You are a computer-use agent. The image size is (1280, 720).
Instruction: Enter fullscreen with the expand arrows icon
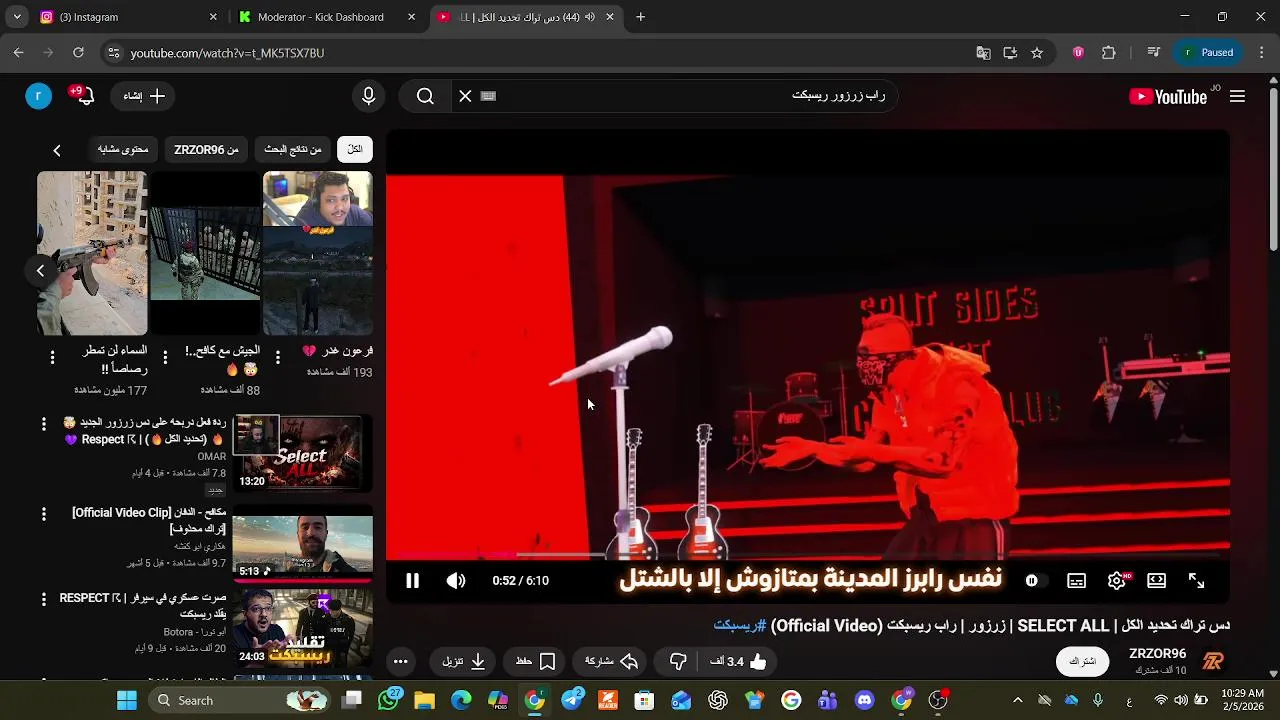tap(1196, 581)
